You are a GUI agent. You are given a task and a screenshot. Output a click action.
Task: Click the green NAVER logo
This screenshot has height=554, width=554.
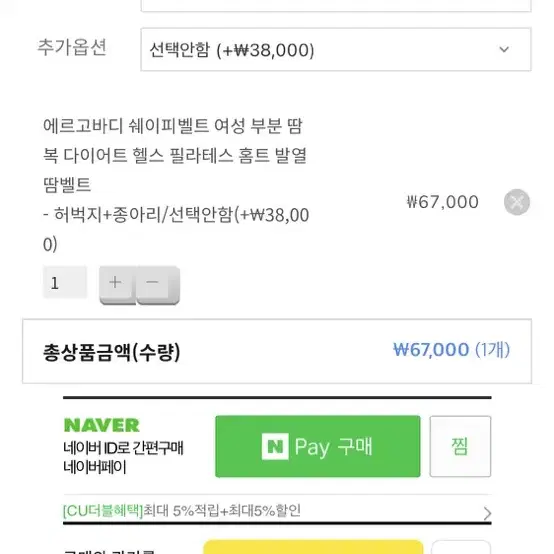coord(102,425)
